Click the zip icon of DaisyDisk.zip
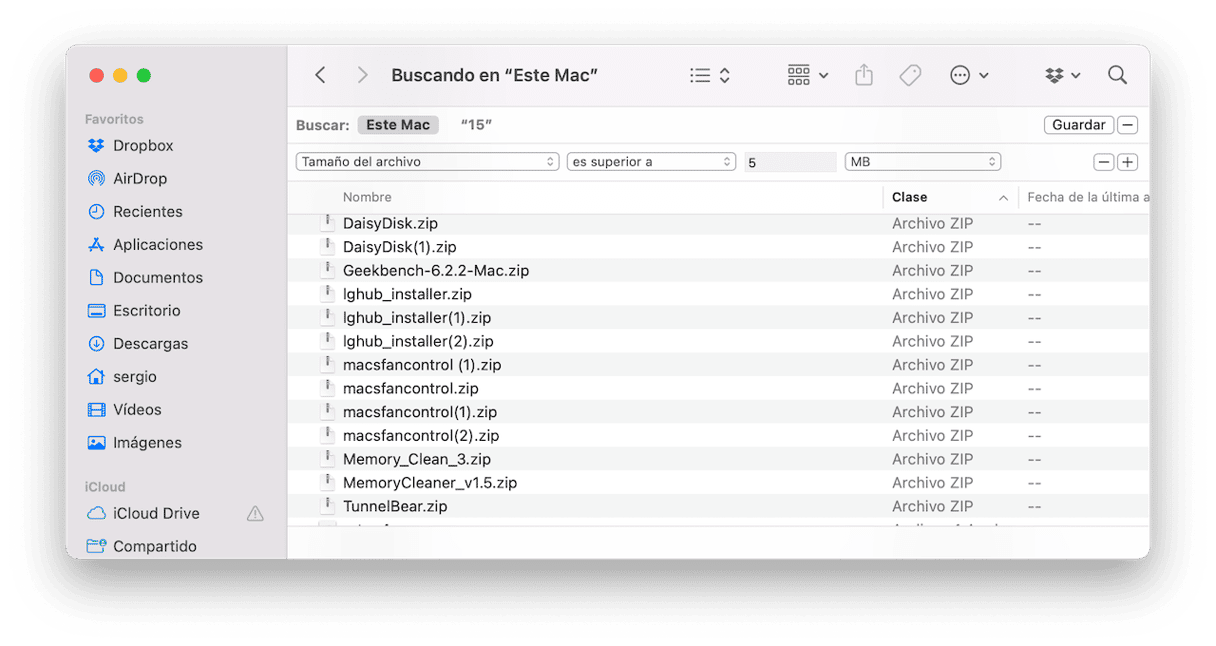Screen dimensions: 1216x646 click(327, 222)
